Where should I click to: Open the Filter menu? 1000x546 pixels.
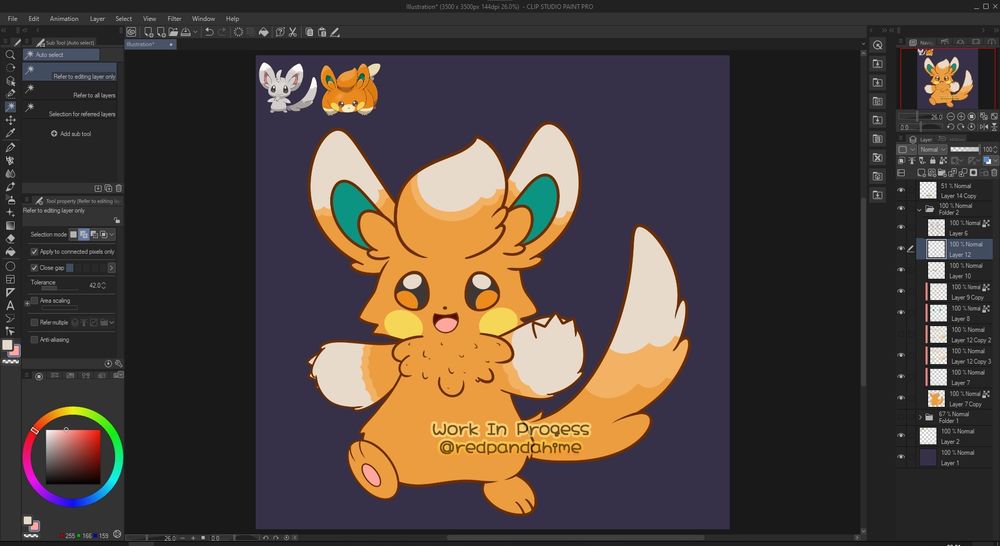pyautogui.click(x=174, y=18)
